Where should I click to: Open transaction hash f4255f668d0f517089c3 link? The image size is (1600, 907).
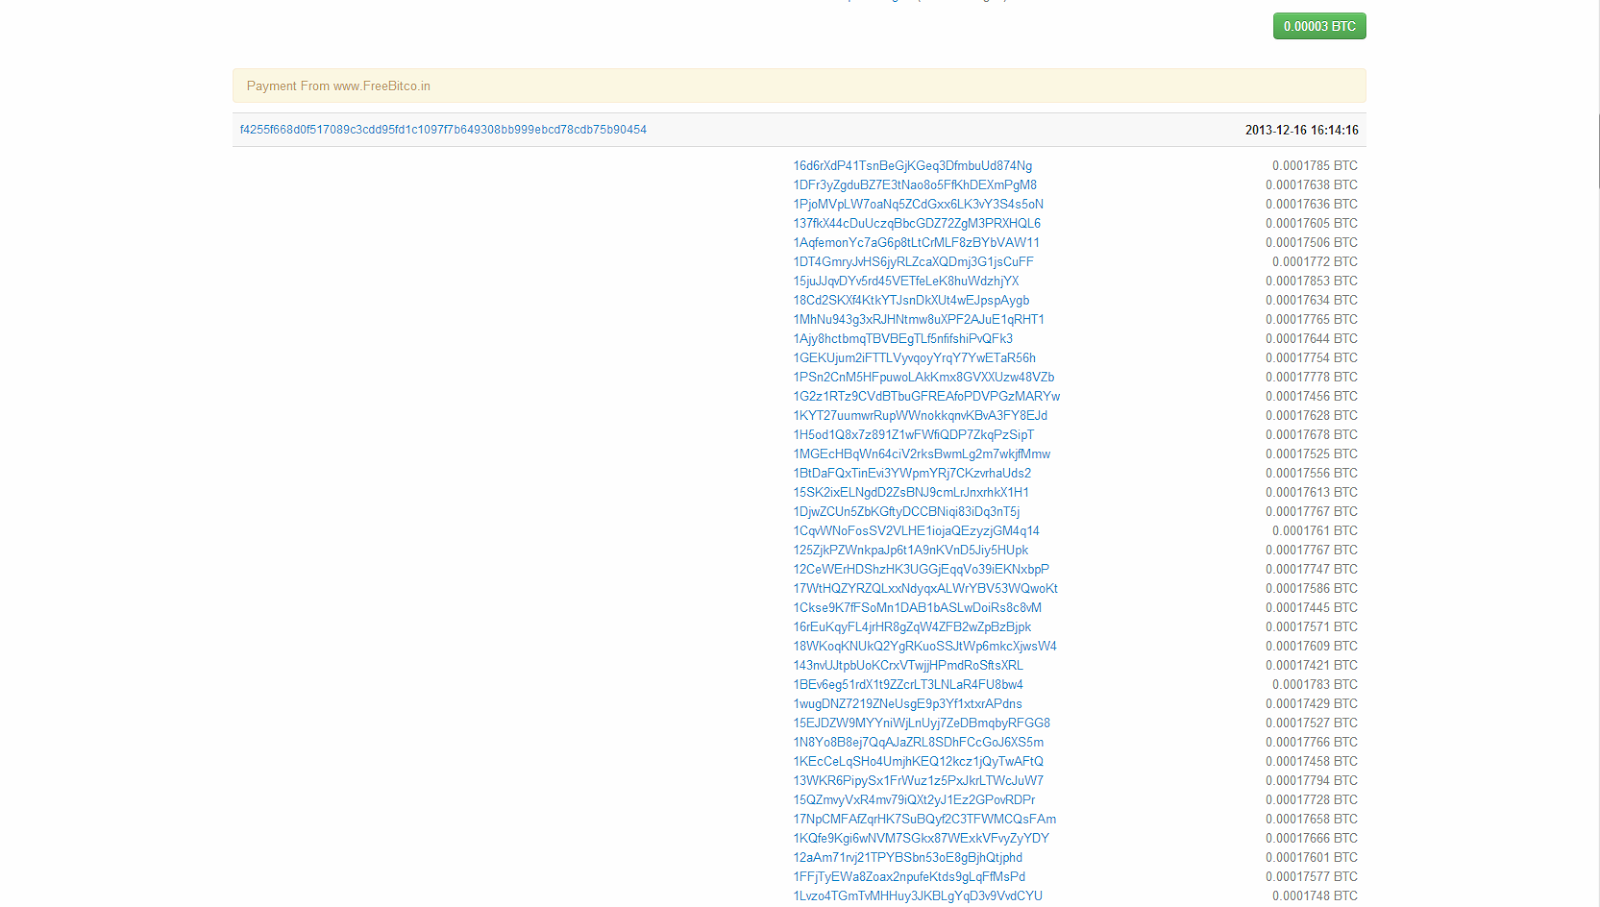[443, 130]
